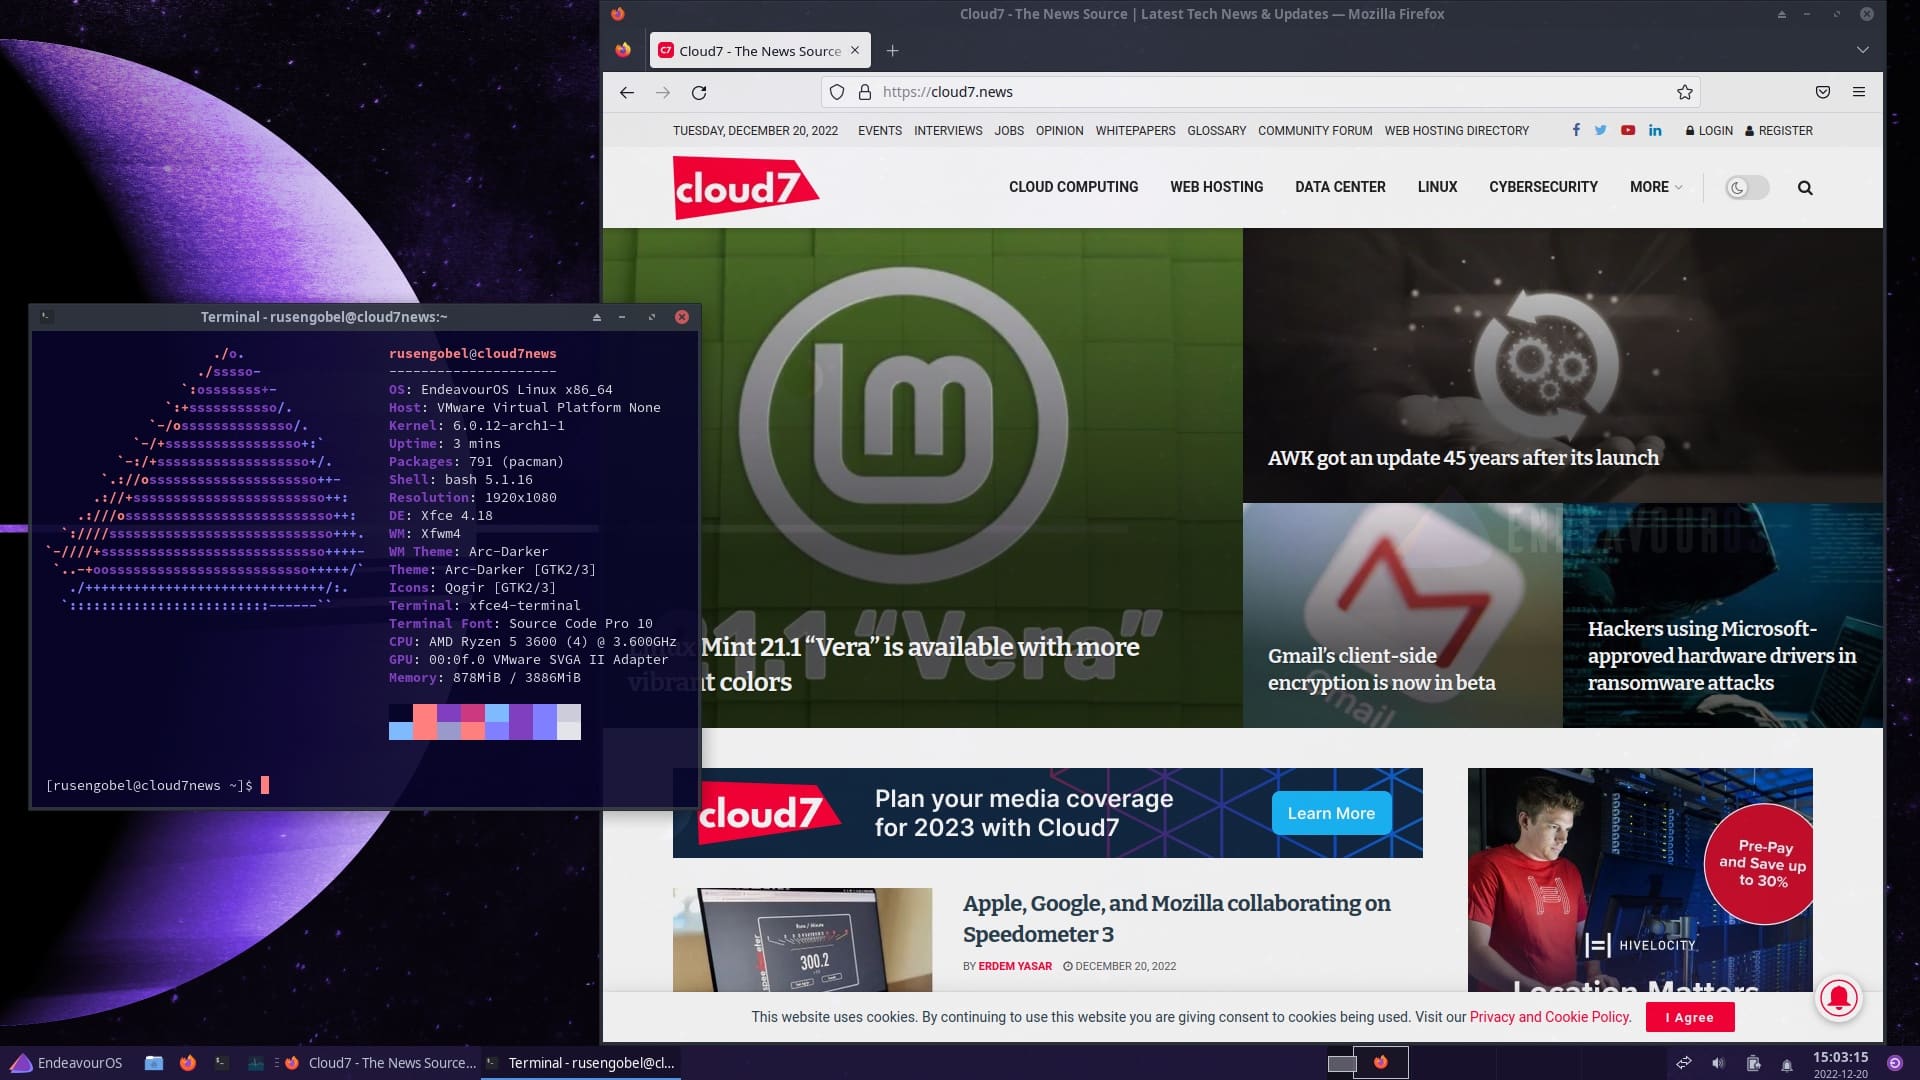Toggle the site's dark mode switch
This screenshot has width=1920, height=1080.
click(1745, 187)
